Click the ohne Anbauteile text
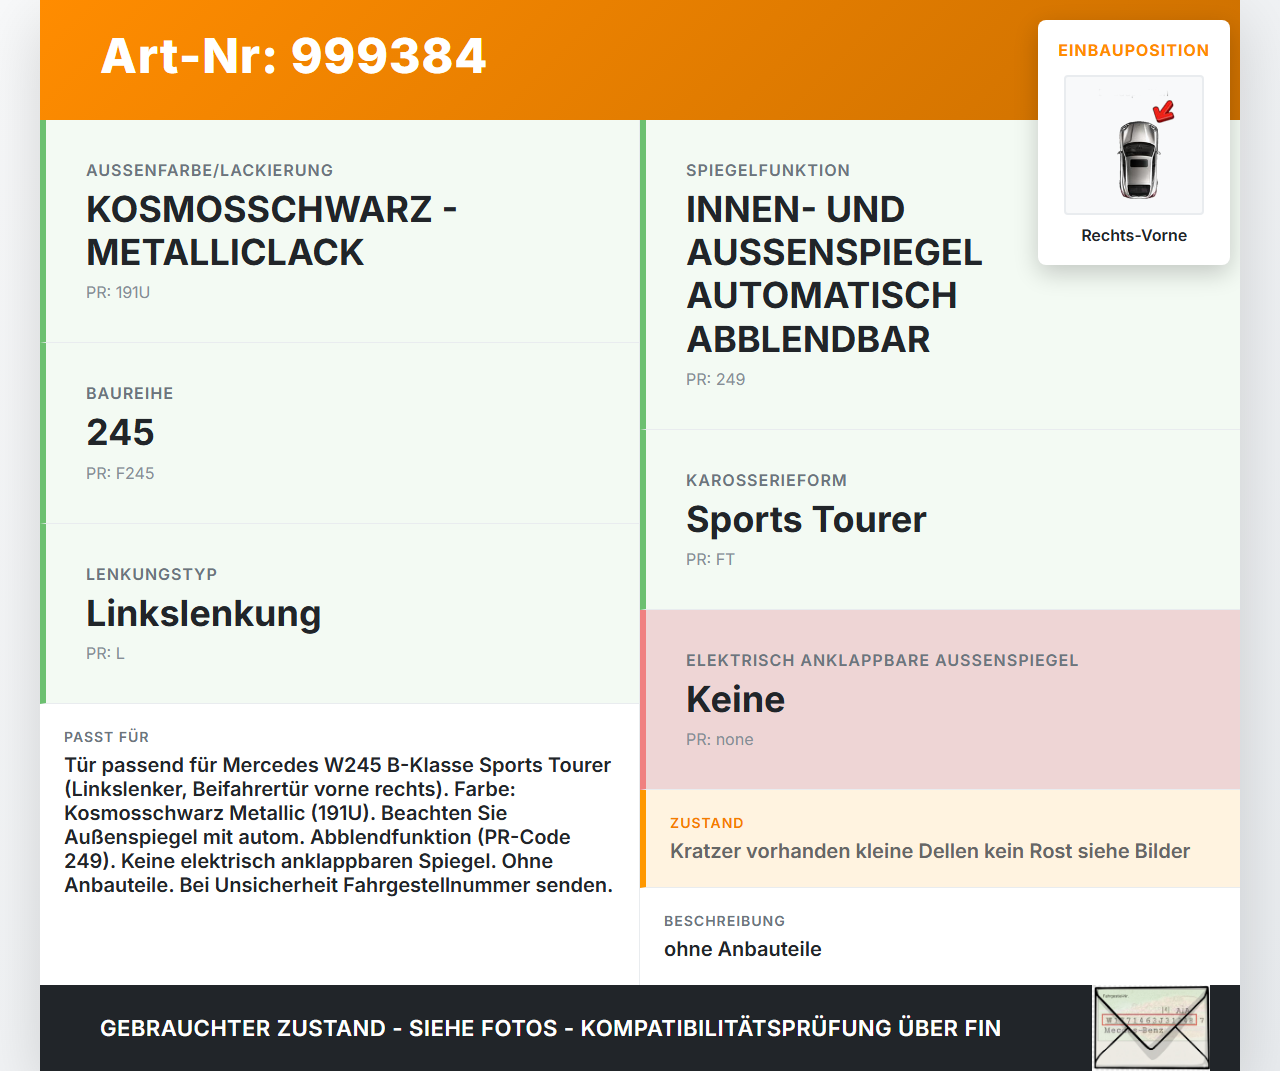Screen dimensions: 1280x1072 [x=742, y=949]
